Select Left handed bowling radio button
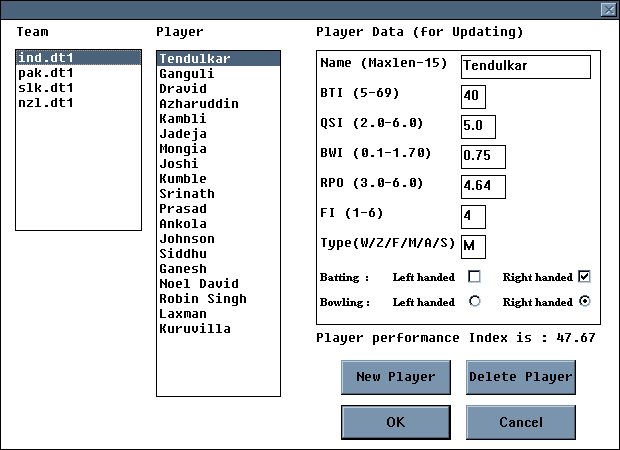620x450 pixels. (x=475, y=301)
